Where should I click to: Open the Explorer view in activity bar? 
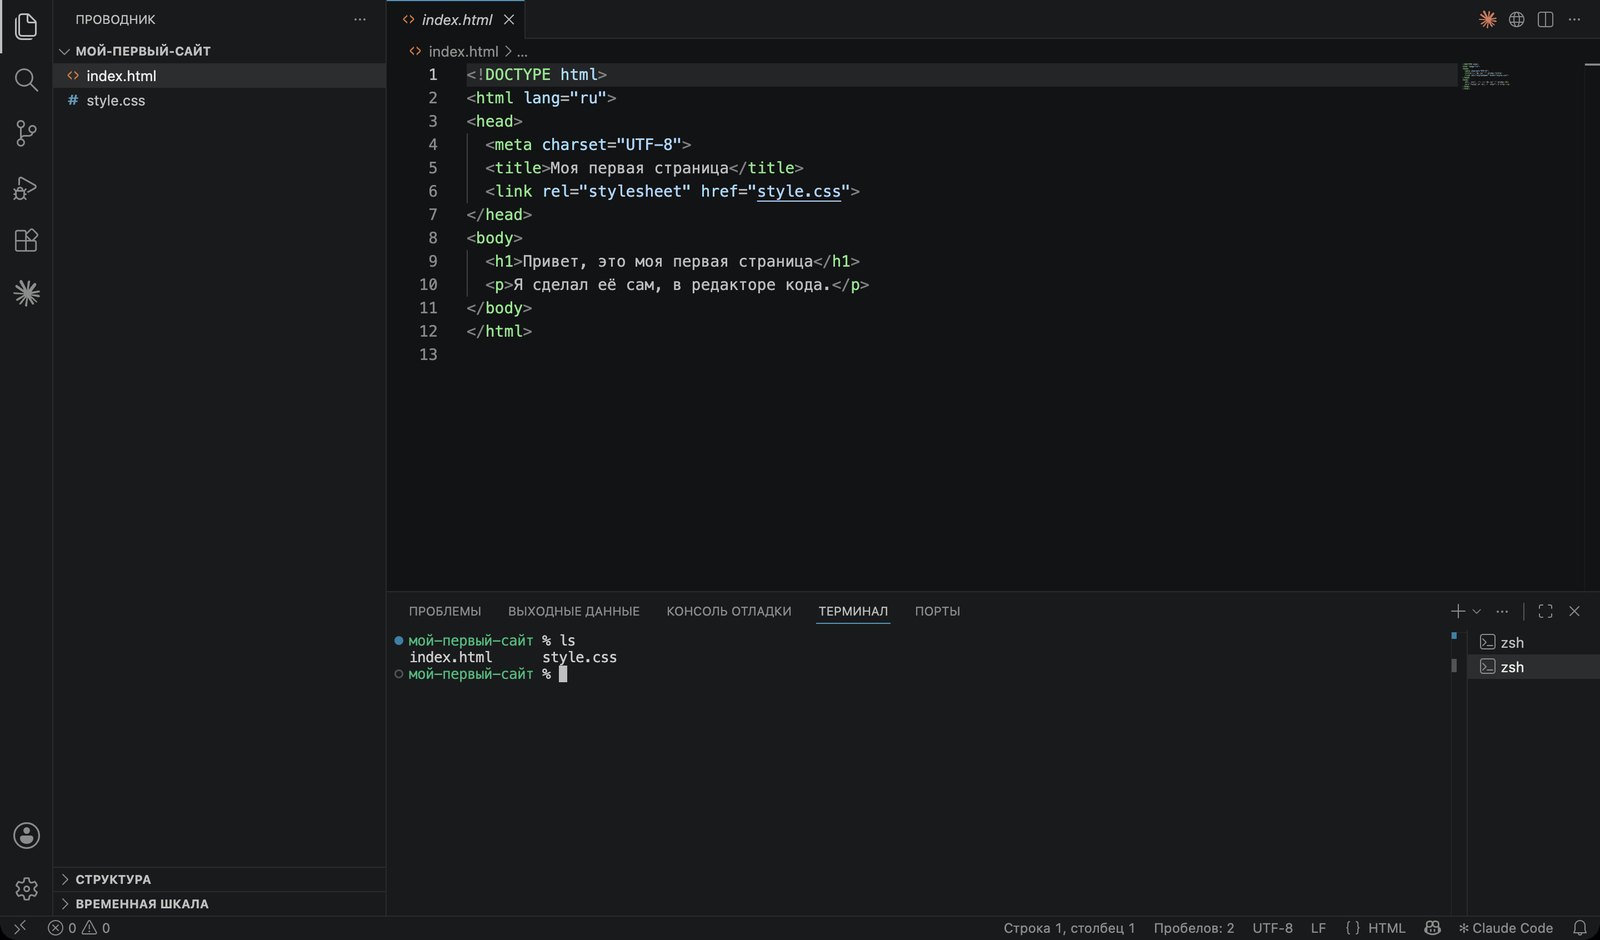click(26, 26)
